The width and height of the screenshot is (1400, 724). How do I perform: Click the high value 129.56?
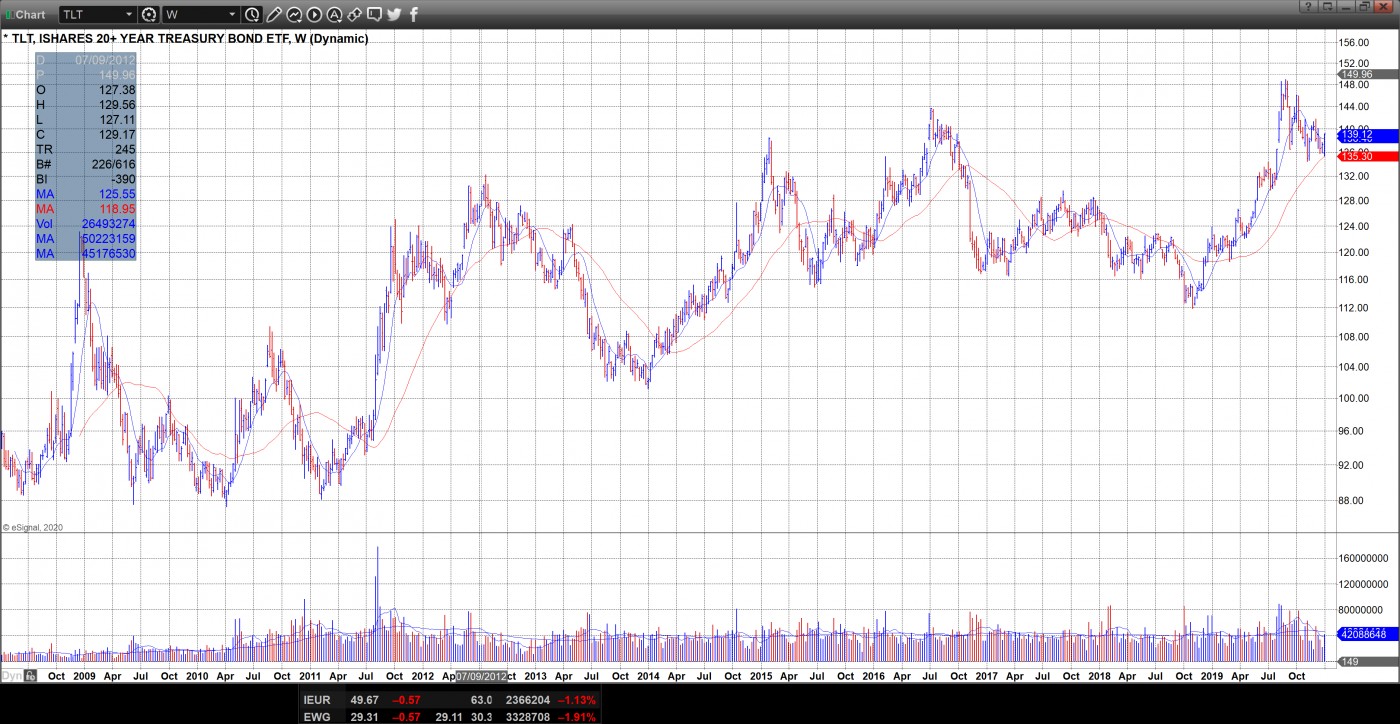point(116,105)
